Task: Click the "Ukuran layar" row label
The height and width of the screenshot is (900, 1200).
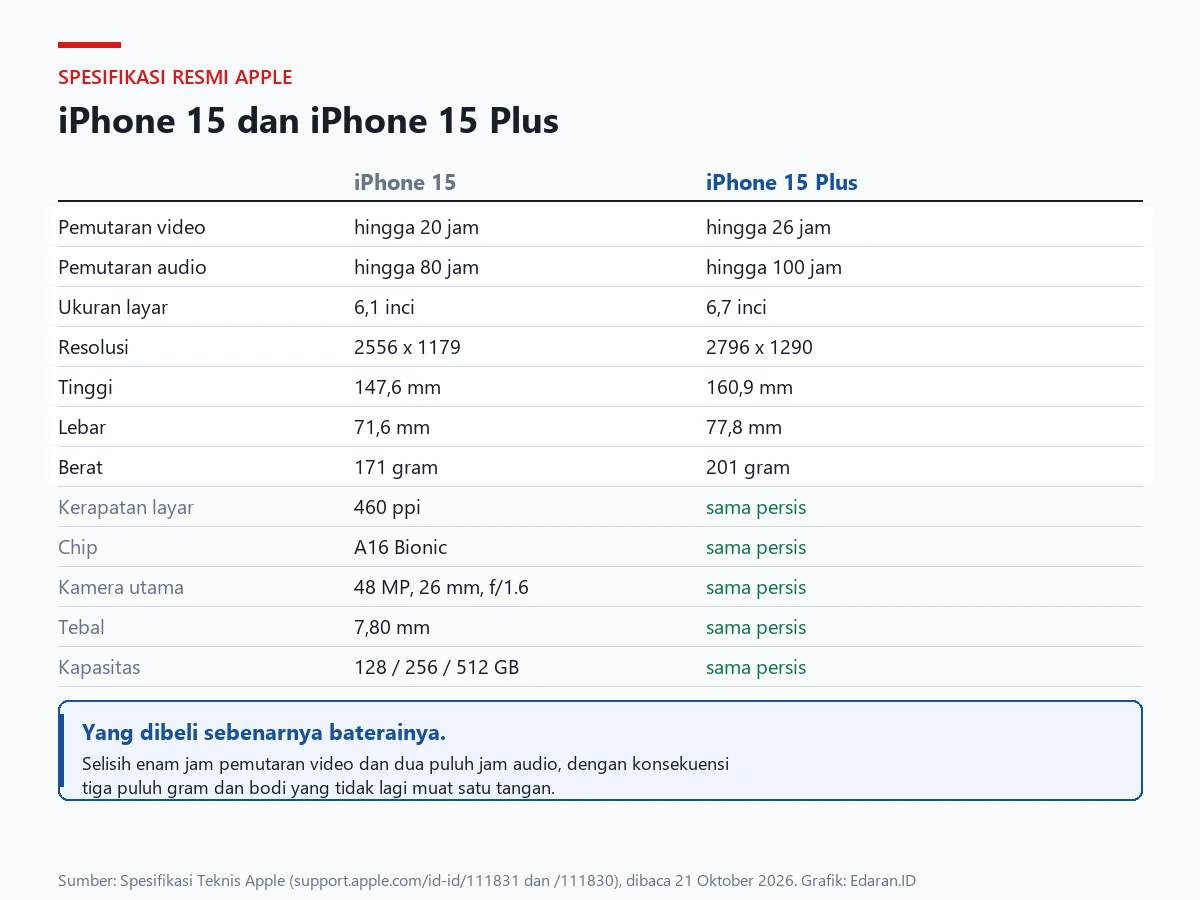Action: point(113,307)
